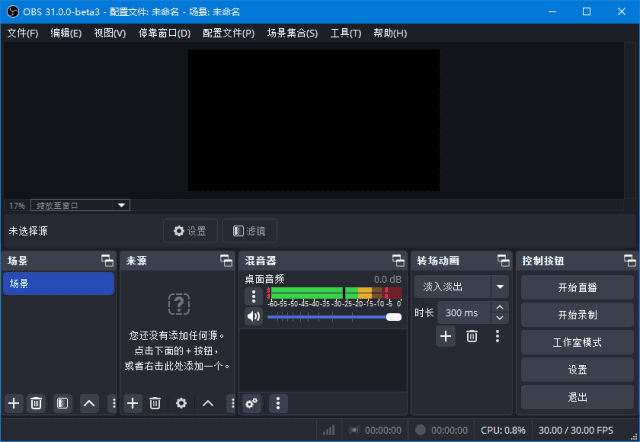Open the 文件(F) menu
This screenshot has width=640, height=442.
tap(22, 33)
